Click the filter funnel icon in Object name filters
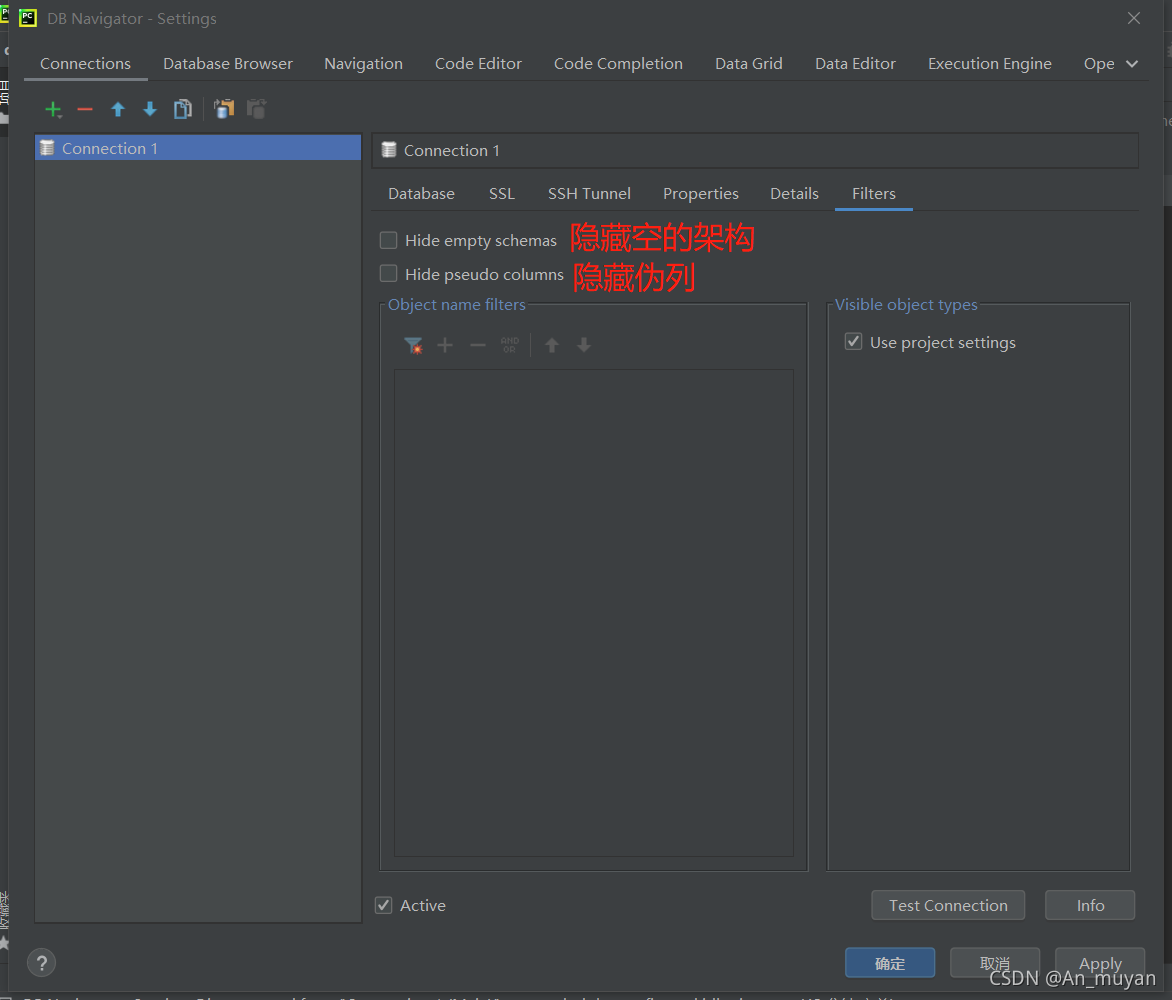1172x1000 pixels. [413, 345]
